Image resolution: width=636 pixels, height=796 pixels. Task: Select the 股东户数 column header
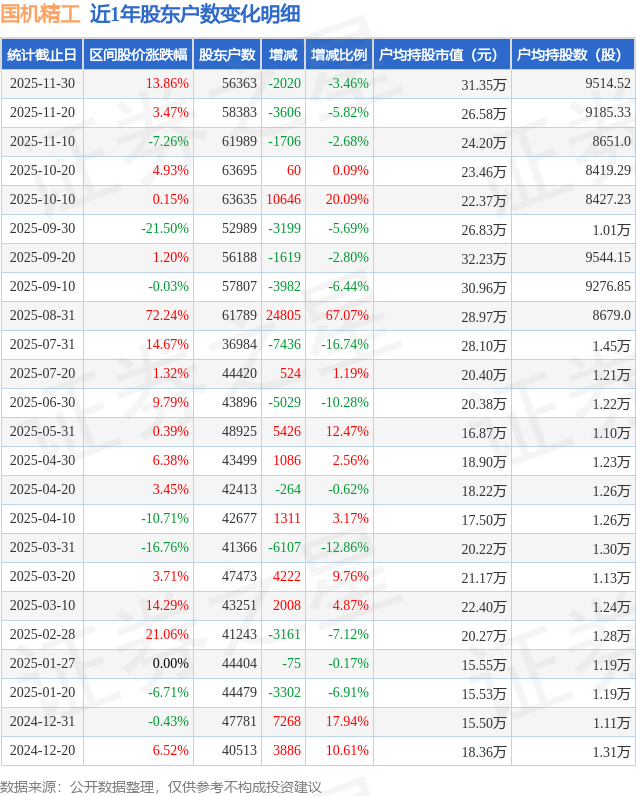point(227,55)
